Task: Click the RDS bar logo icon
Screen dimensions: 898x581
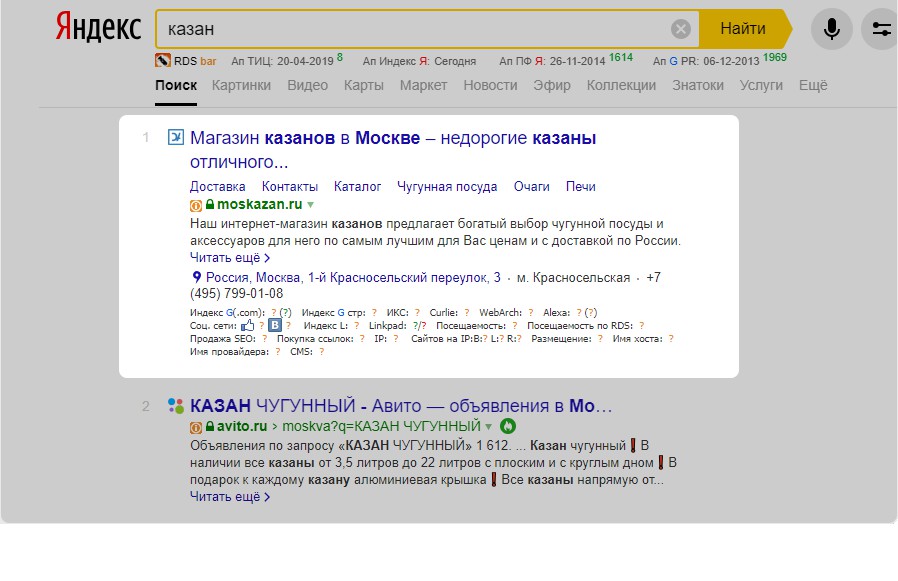Action: tap(163, 60)
